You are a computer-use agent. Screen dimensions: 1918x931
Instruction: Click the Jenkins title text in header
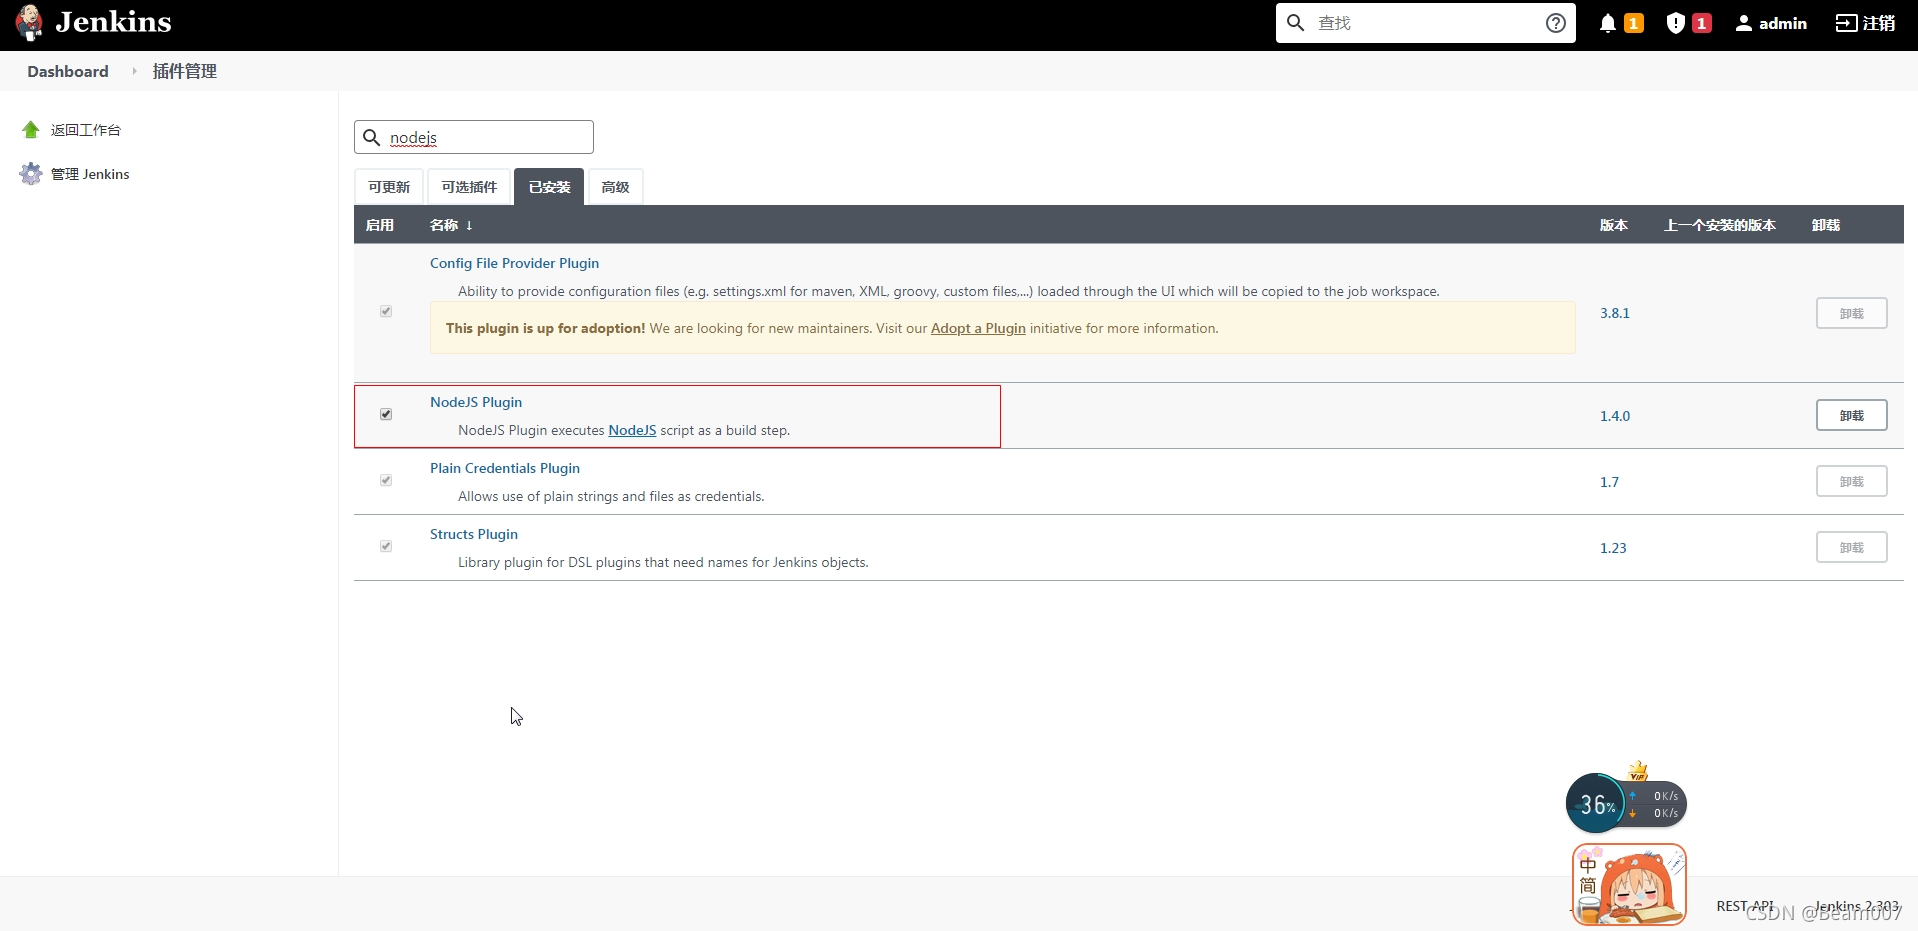pyautogui.click(x=113, y=22)
